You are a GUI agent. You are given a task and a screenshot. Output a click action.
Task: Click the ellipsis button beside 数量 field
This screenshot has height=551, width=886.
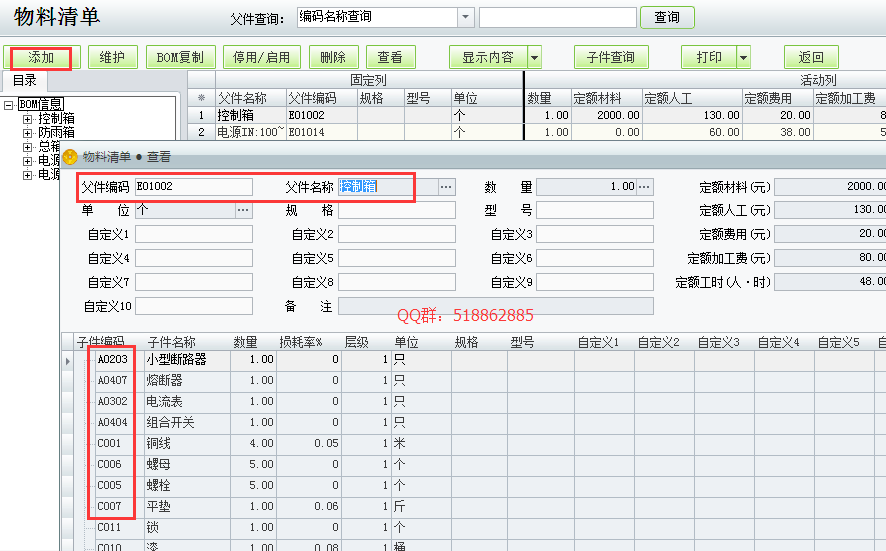click(x=645, y=187)
